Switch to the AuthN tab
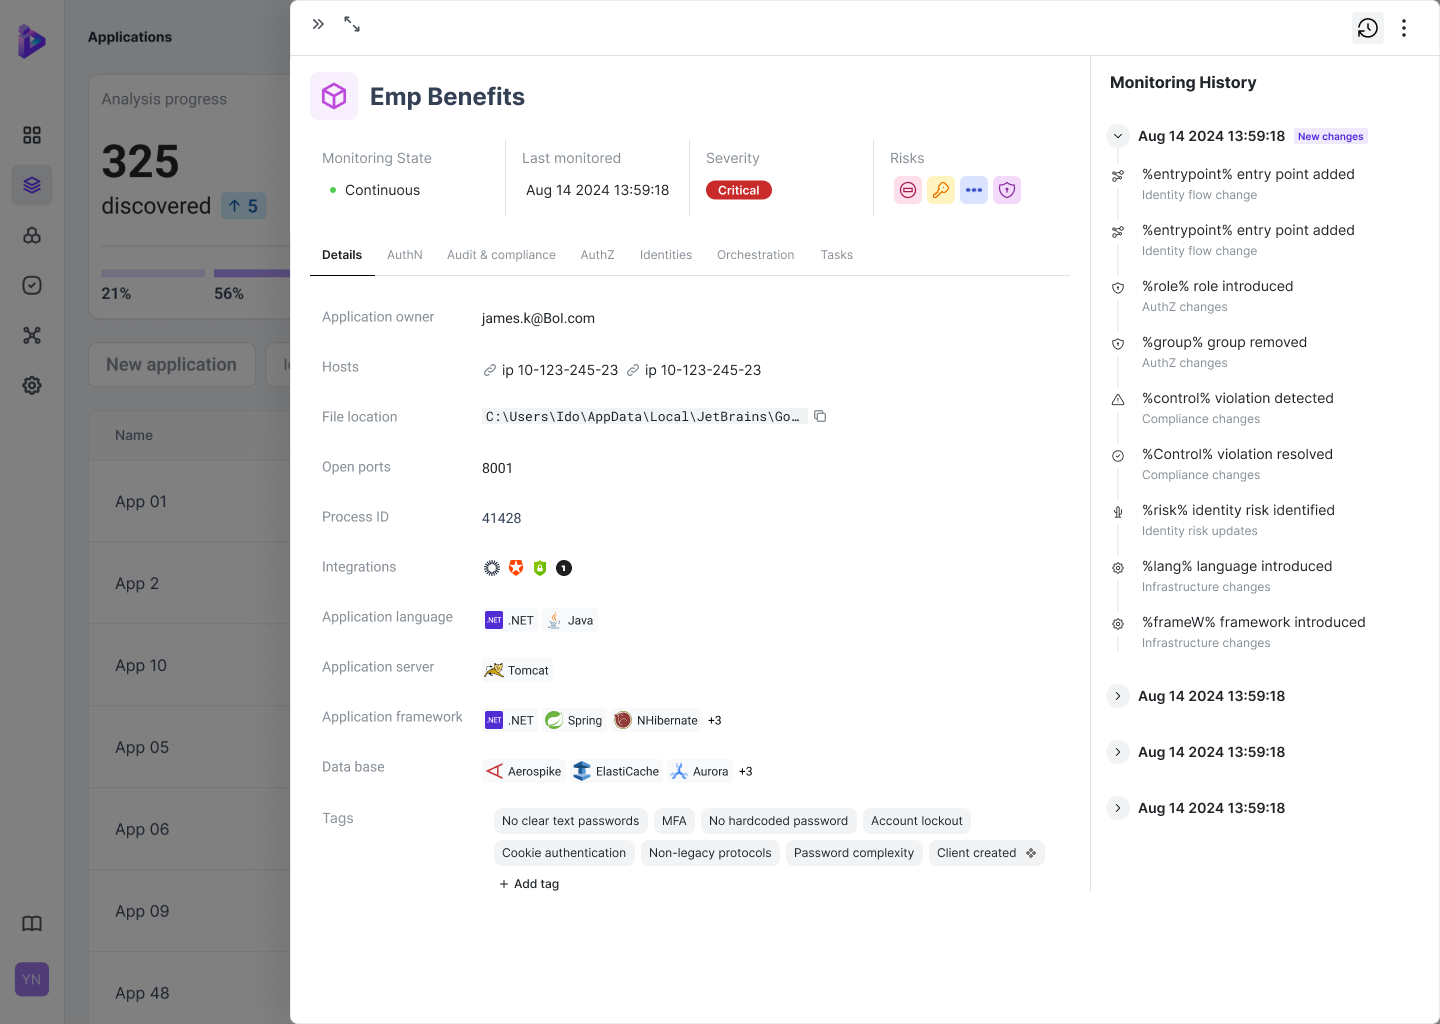This screenshot has height=1024, width=1440. [x=404, y=255]
